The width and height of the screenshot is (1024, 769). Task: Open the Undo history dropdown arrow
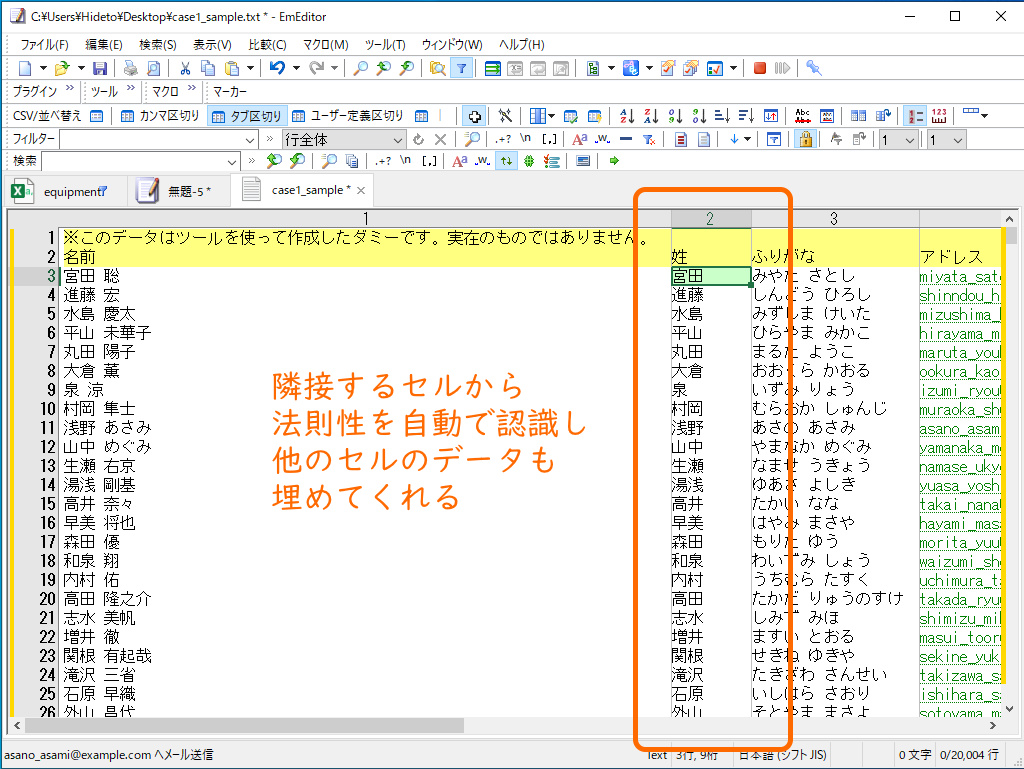(x=296, y=68)
